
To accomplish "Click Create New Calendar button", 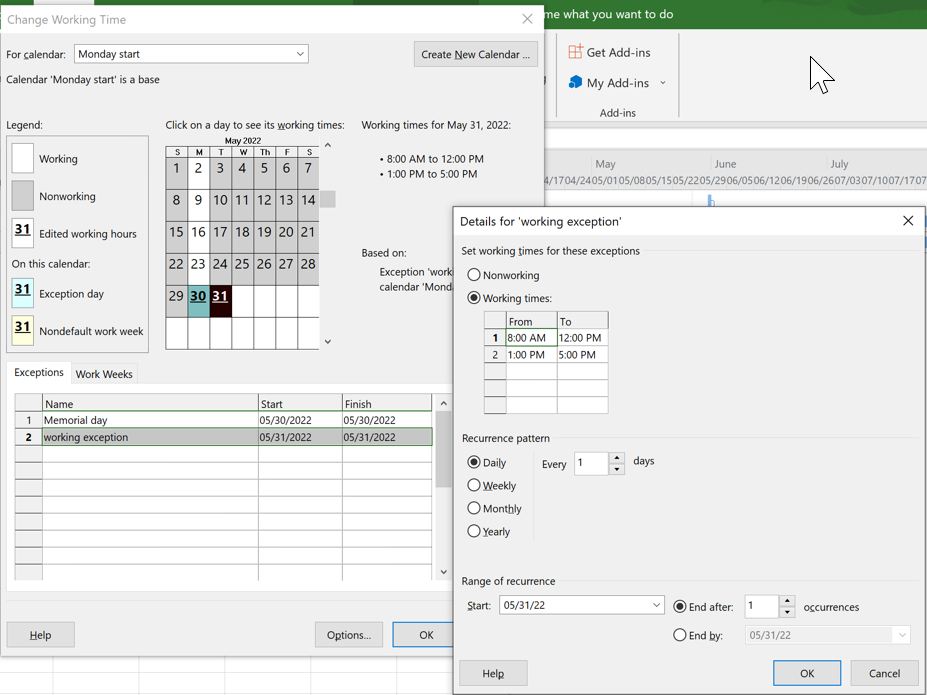I will click(475, 54).
